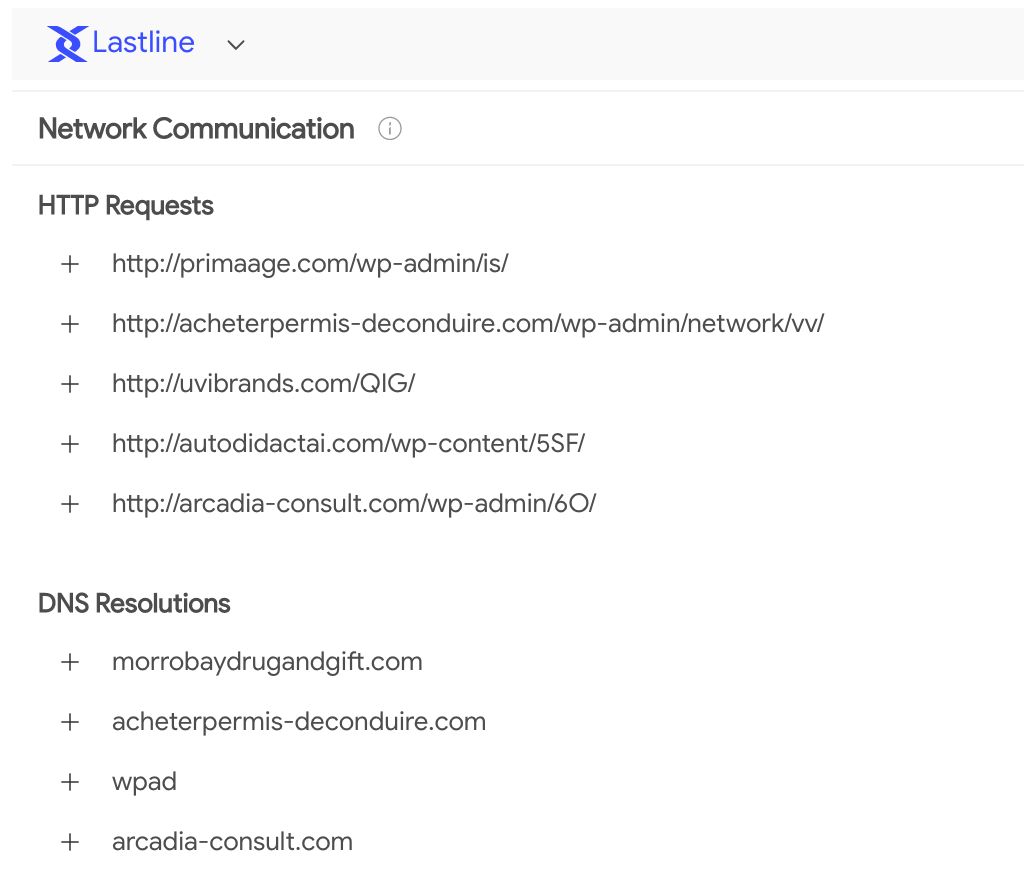
Task: Expand the acheterpermis-deconduire.com/wp-admin/network/vv/ request
Action: point(70,324)
